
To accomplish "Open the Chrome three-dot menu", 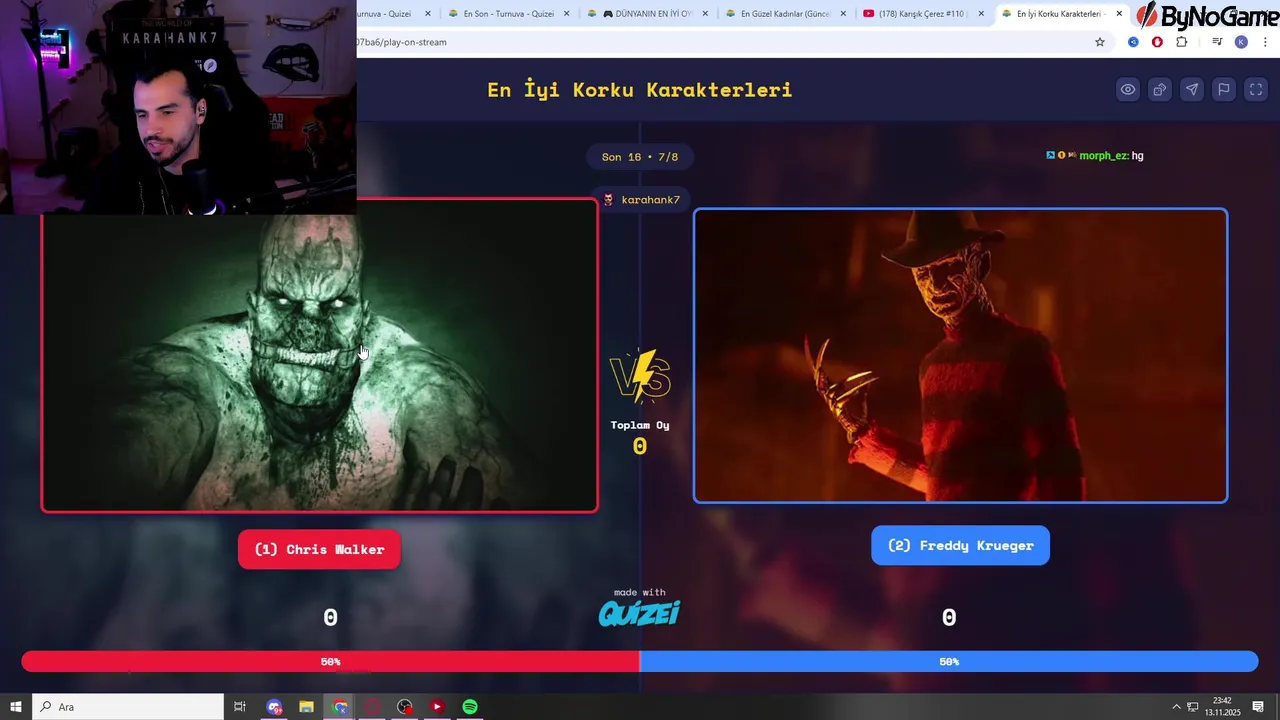I will click(1266, 42).
